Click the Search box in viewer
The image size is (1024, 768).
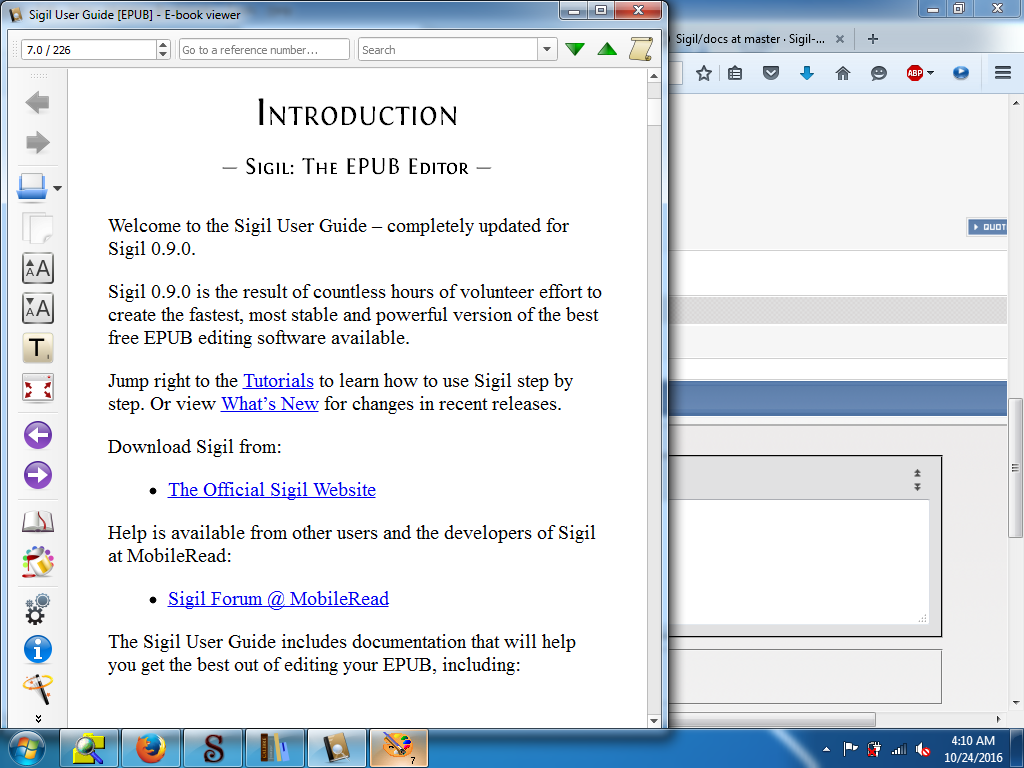point(448,50)
